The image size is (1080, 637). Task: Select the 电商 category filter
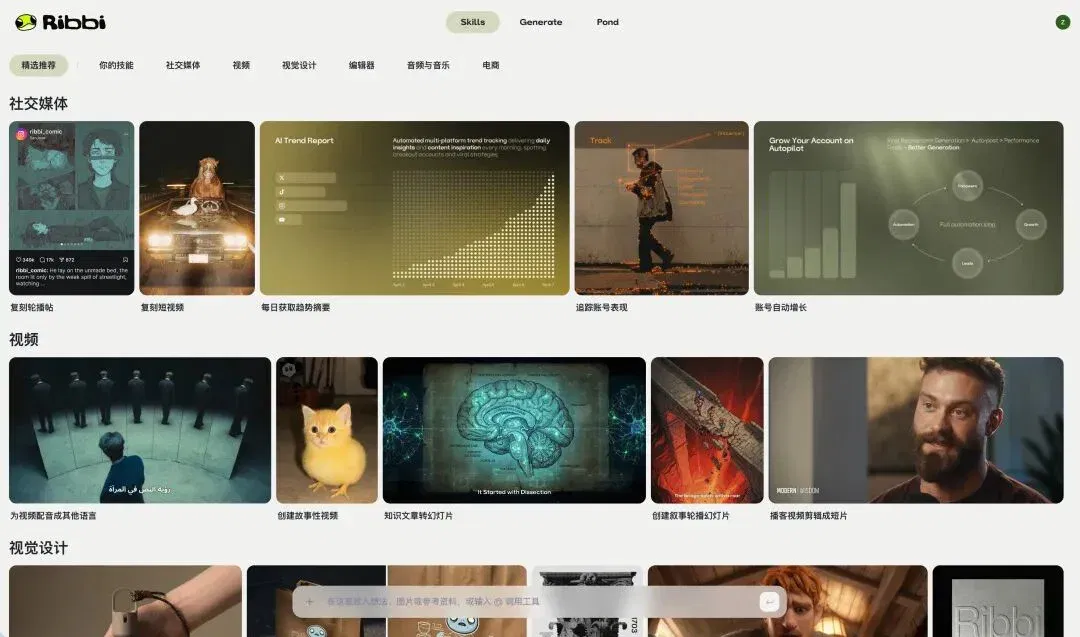click(x=490, y=65)
